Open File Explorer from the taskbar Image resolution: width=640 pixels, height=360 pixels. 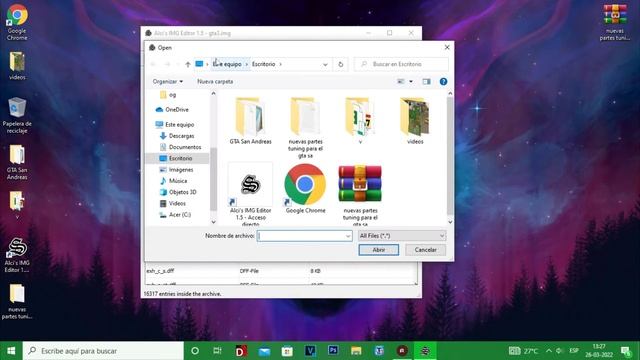click(356, 351)
